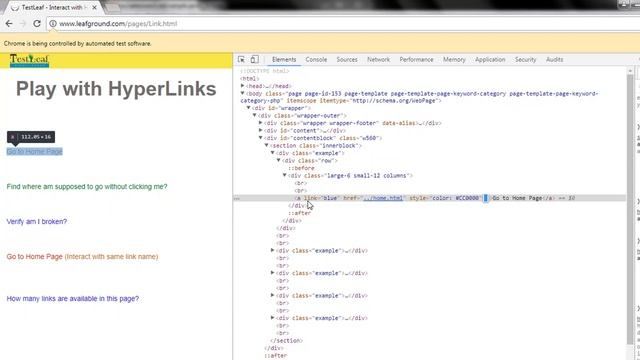Collapse the body node in DOM tree

click(242, 93)
